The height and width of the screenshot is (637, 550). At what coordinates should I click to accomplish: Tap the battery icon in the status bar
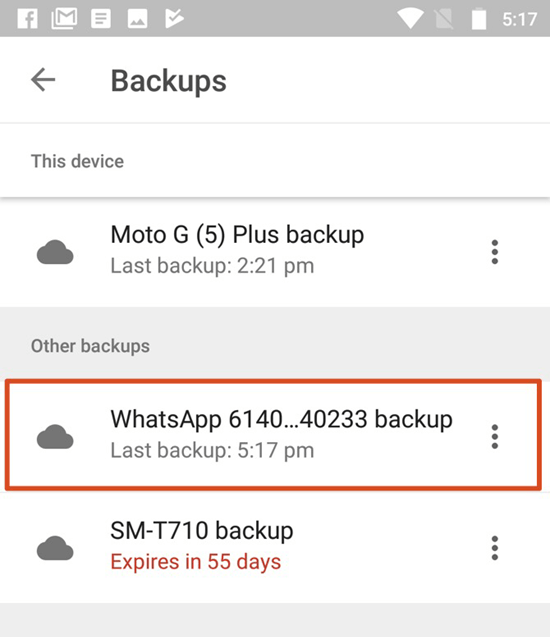pos(479,19)
